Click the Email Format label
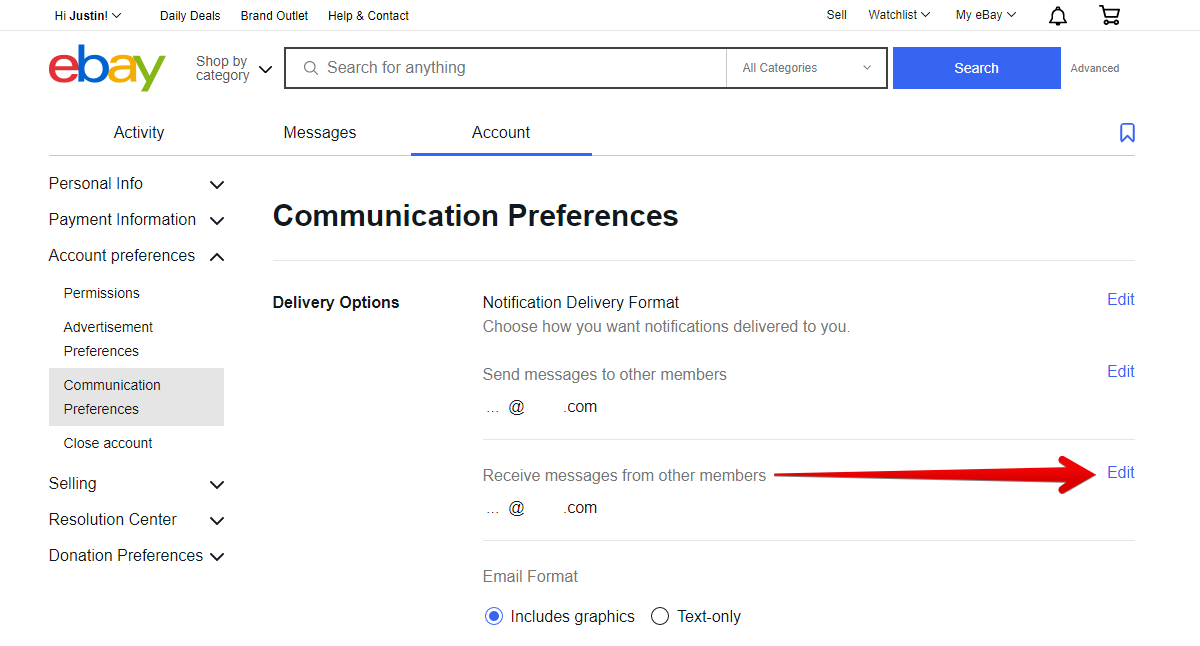1200x646 pixels. (x=530, y=577)
